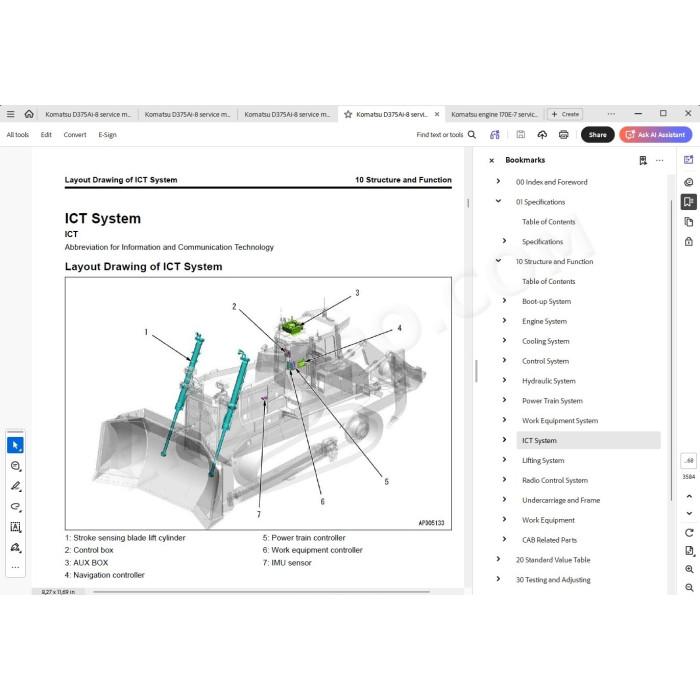Choose the freehand Draw tool
Image resolution: width=700 pixels, height=700 pixels.
tap(16, 507)
